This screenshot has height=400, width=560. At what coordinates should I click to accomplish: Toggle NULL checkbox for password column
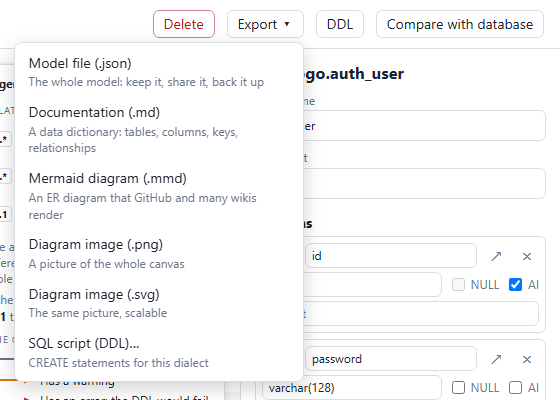coord(458,388)
